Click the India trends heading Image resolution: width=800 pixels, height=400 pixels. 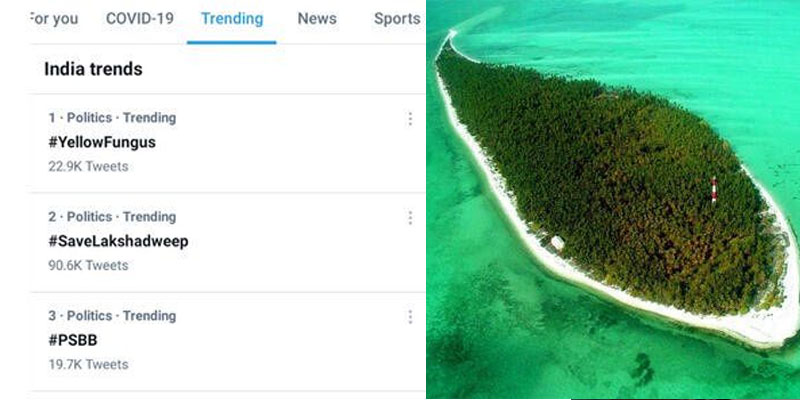[93, 69]
